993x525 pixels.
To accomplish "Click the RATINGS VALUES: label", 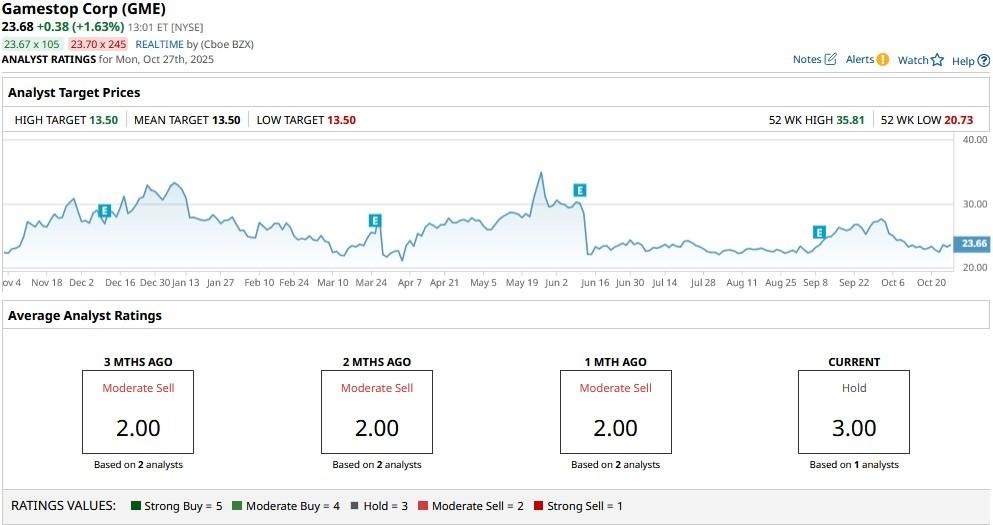I will tap(63, 505).
